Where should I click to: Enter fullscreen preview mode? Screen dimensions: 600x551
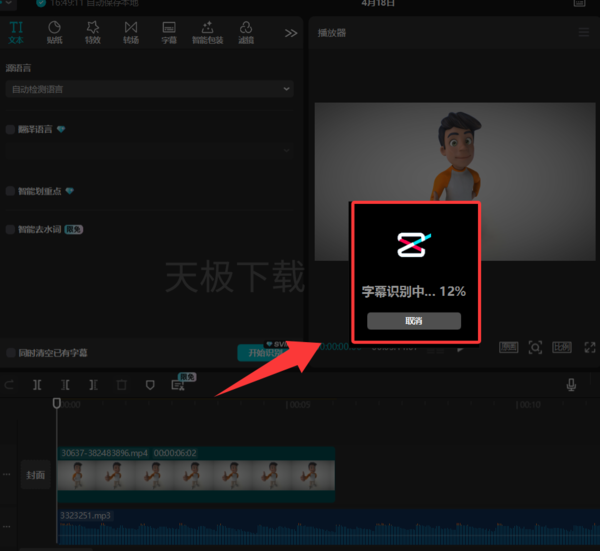click(590, 347)
